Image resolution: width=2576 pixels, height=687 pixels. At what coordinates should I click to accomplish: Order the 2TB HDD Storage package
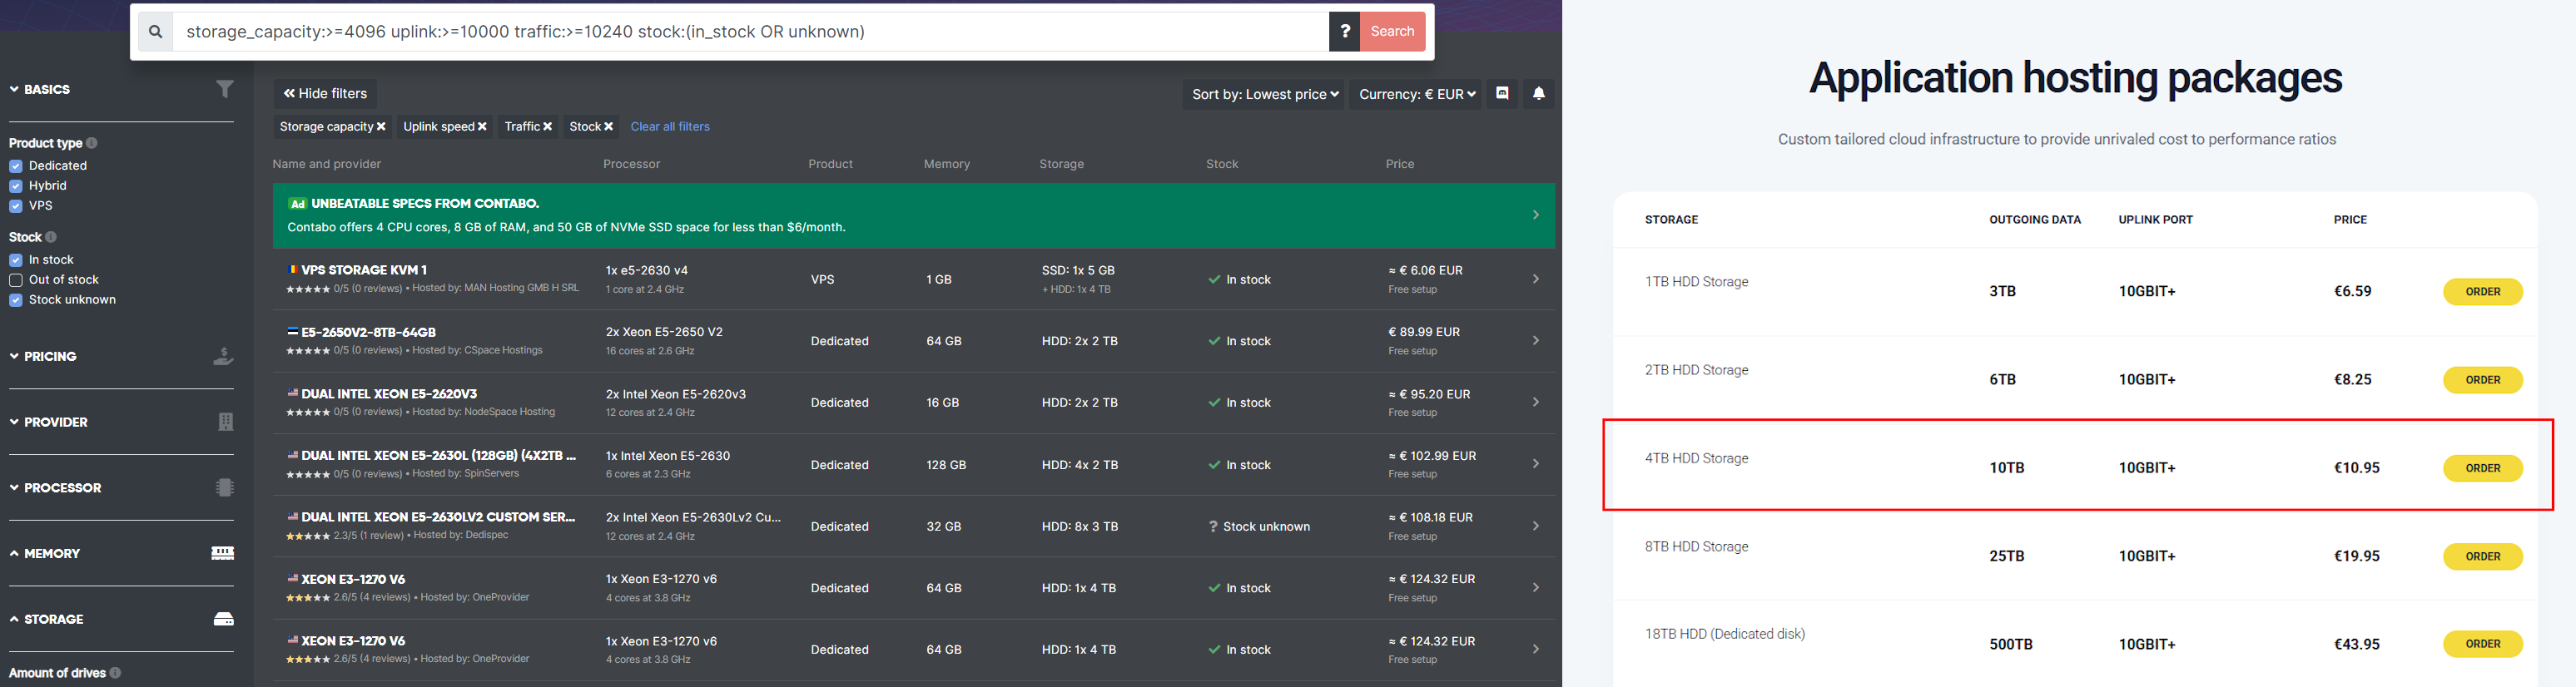click(2482, 380)
